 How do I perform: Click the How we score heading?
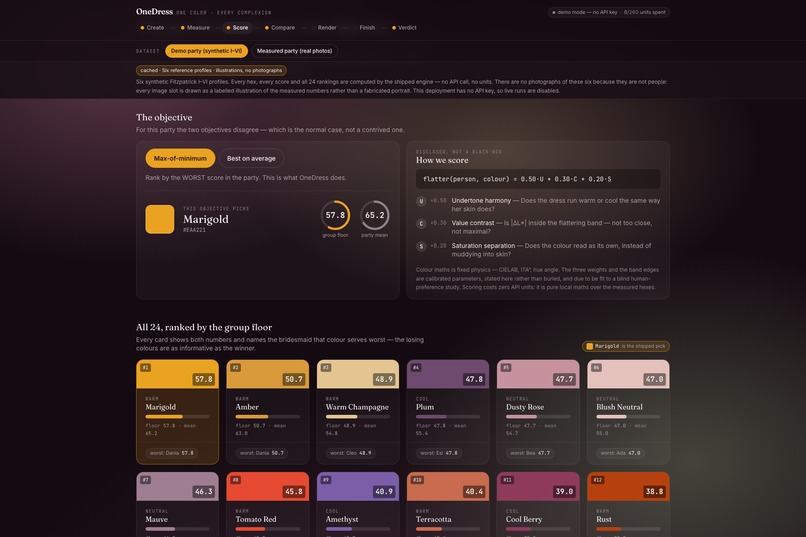(x=442, y=160)
